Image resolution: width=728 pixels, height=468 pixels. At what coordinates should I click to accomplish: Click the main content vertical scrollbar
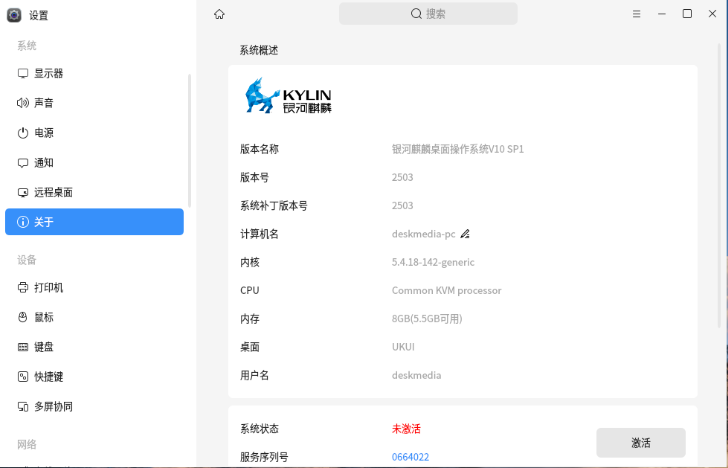click(x=720, y=186)
